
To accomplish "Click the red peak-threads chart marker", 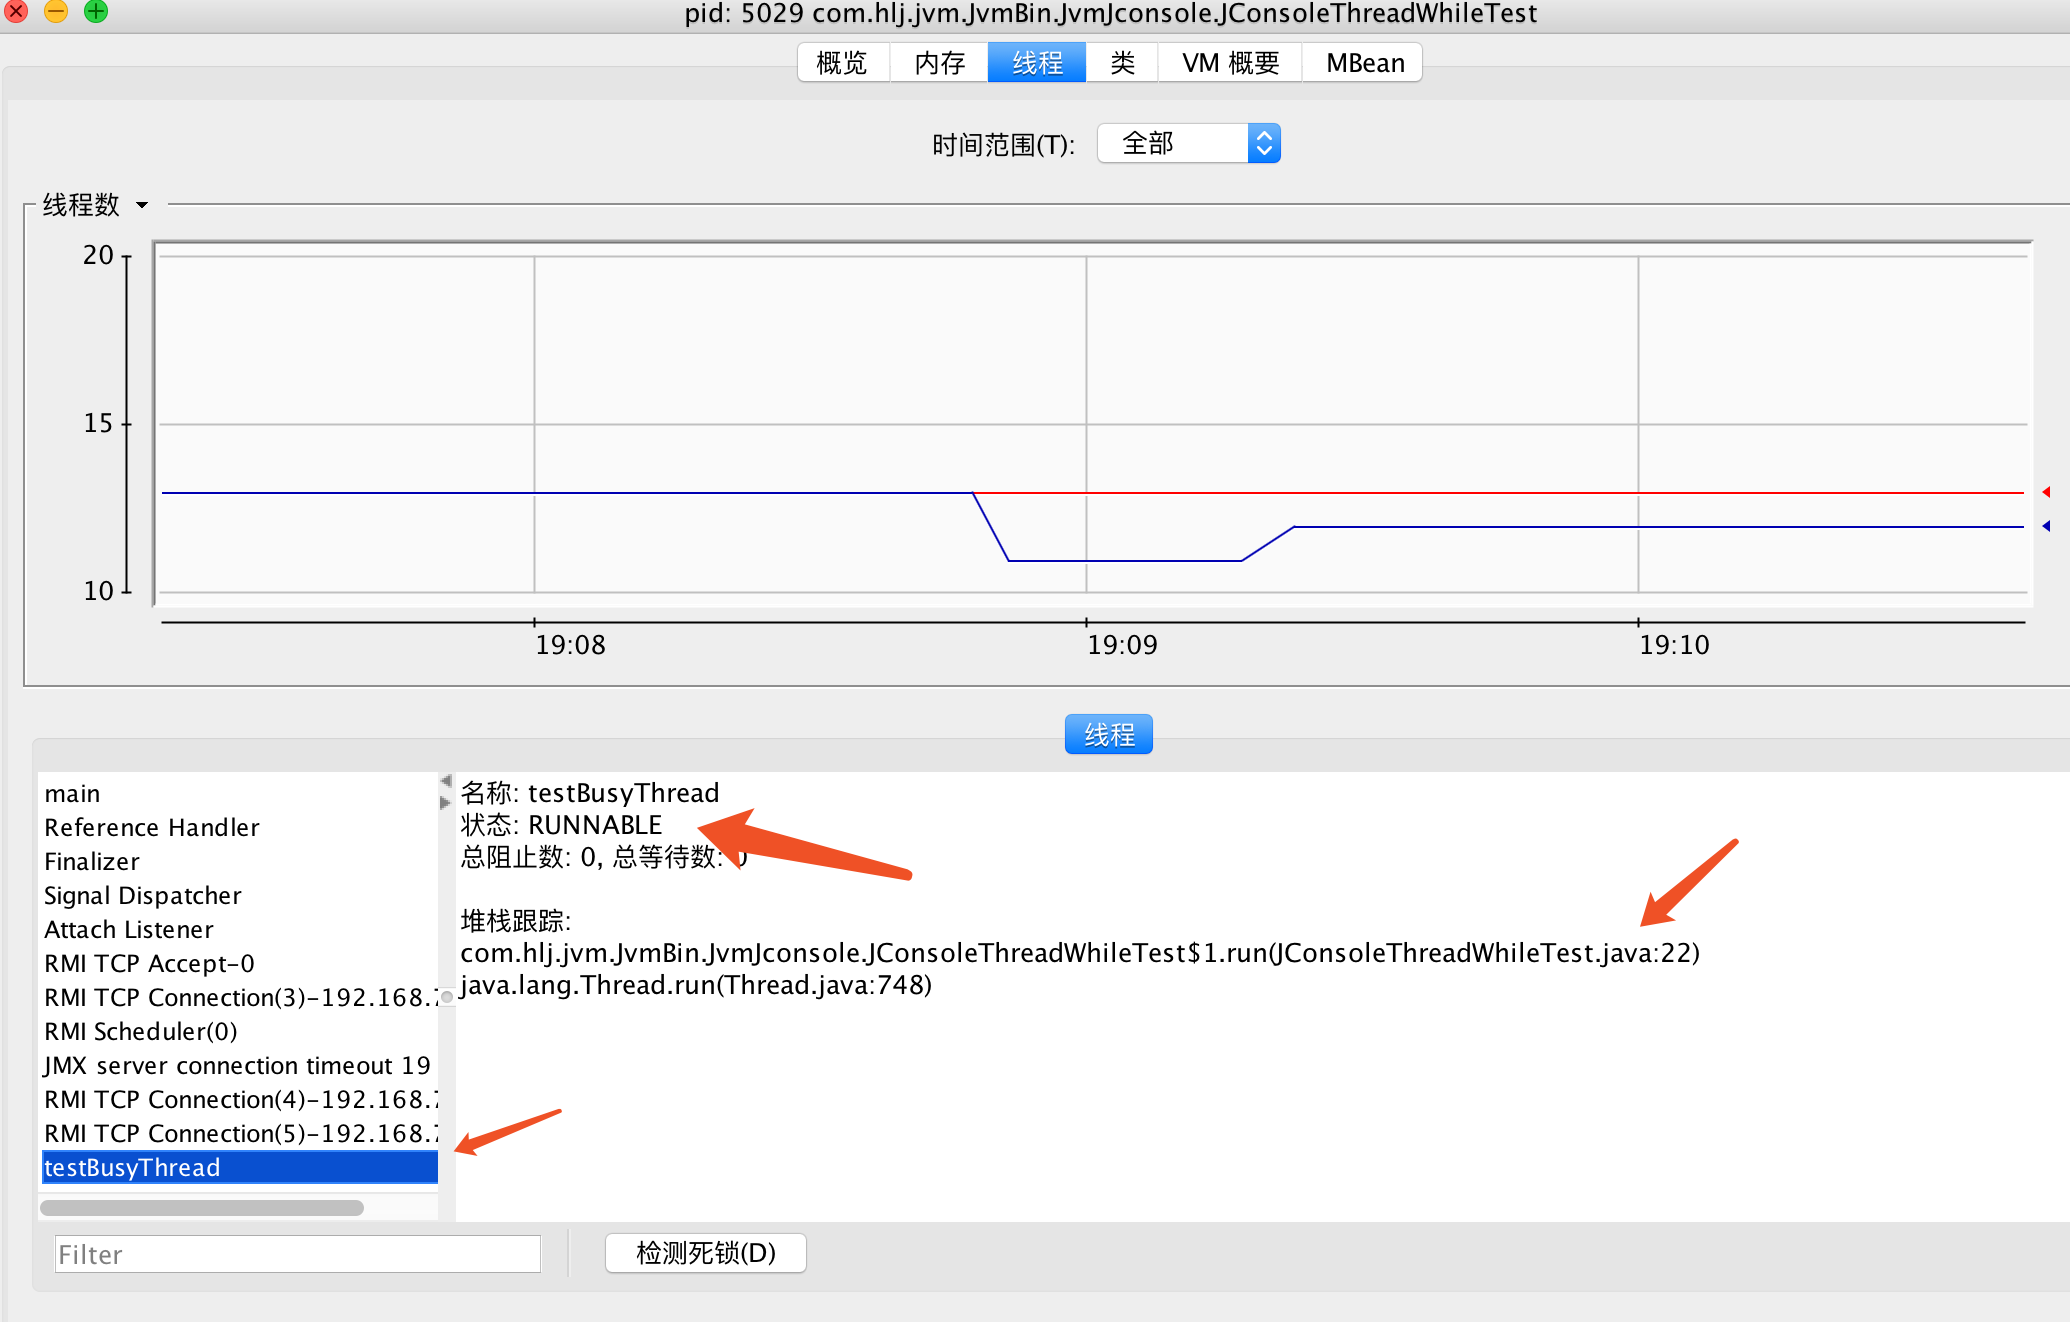I will point(2046,492).
